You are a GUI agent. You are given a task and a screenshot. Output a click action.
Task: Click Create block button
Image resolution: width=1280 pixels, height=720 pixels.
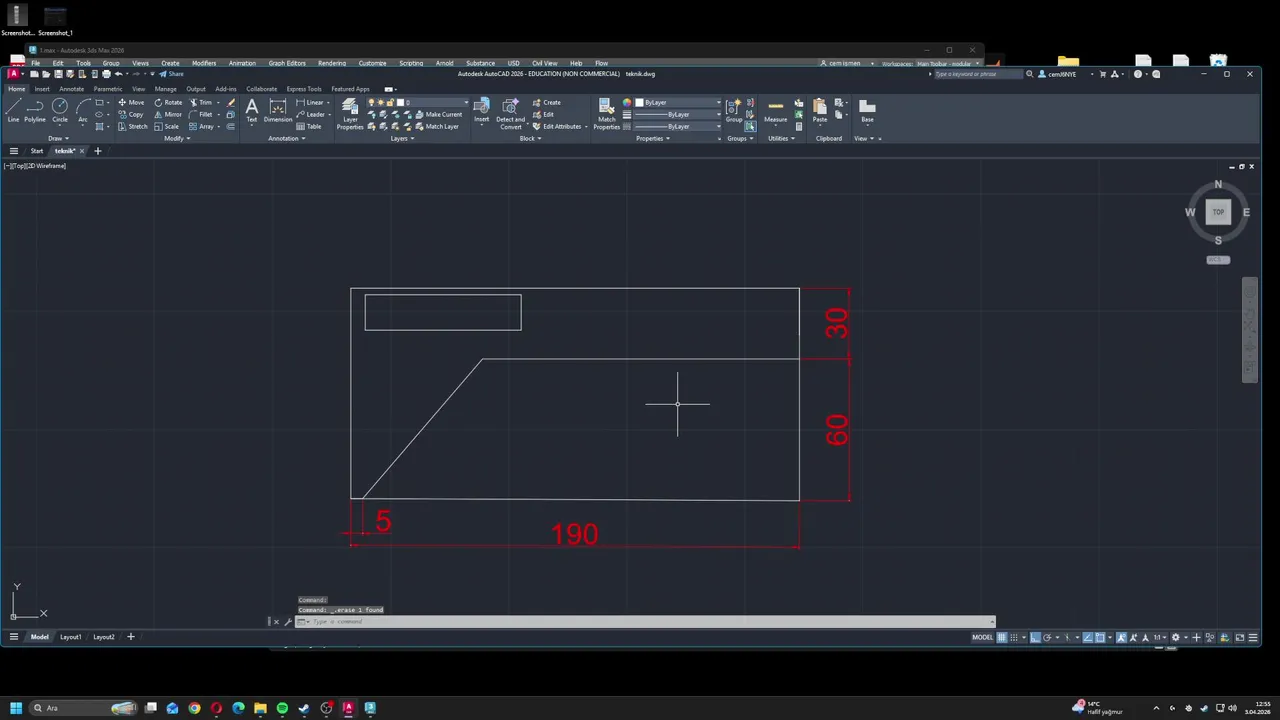tap(546, 102)
